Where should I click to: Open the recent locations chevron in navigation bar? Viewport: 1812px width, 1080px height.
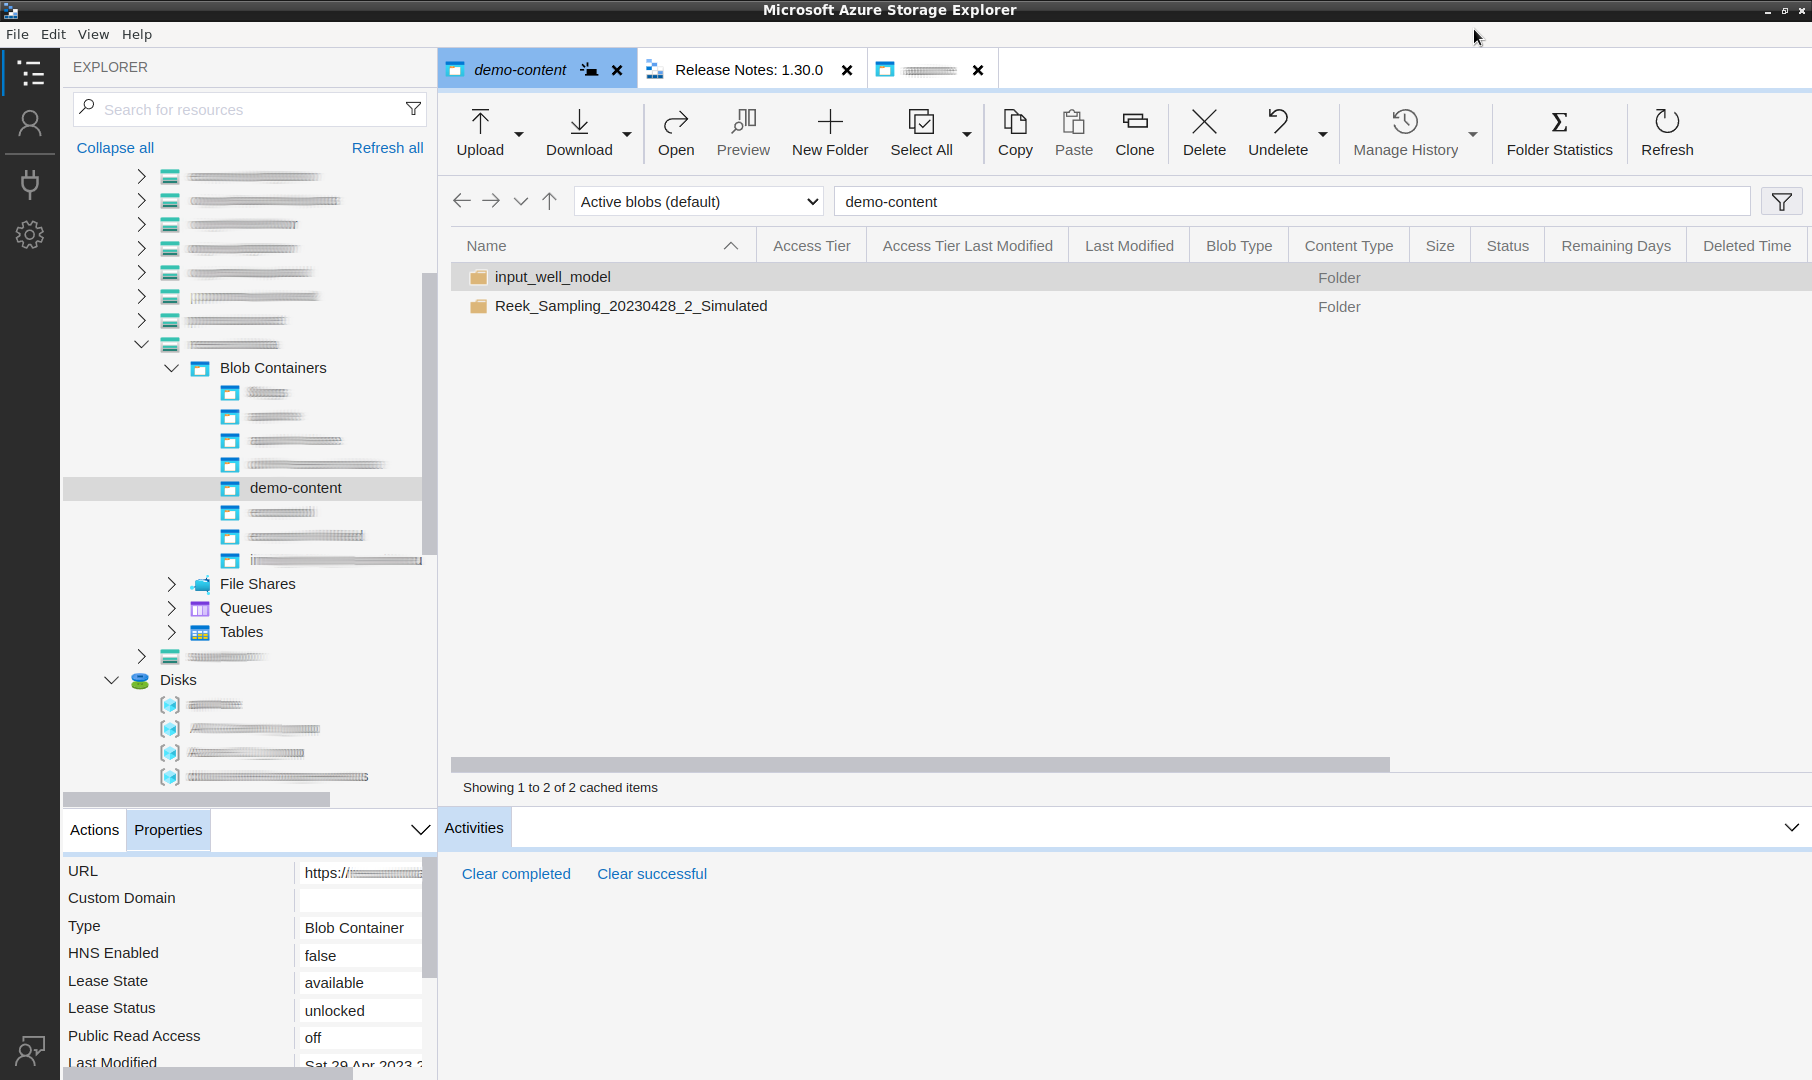(x=521, y=201)
